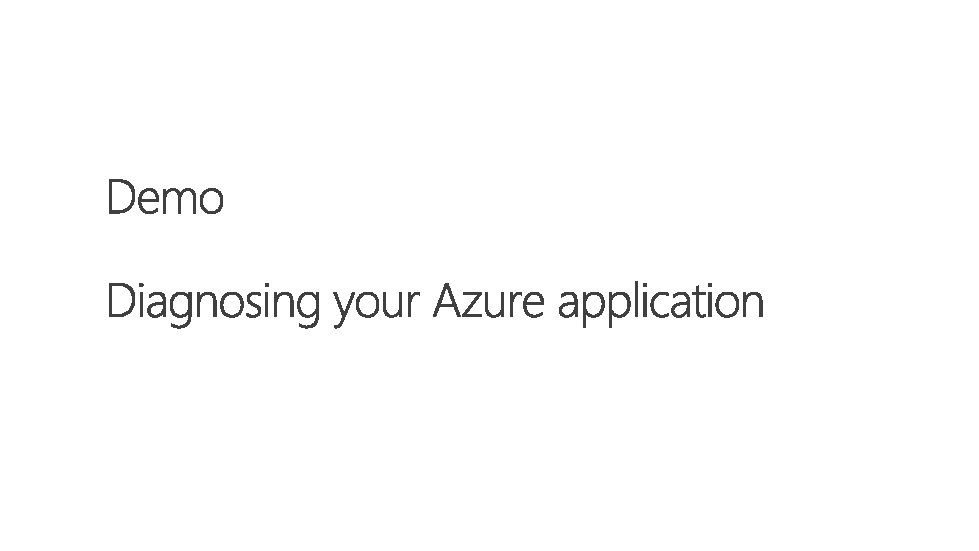Click the letter "m" in "Demo"
Viewport: 979px width, 551px height.
tap(181, 202)
